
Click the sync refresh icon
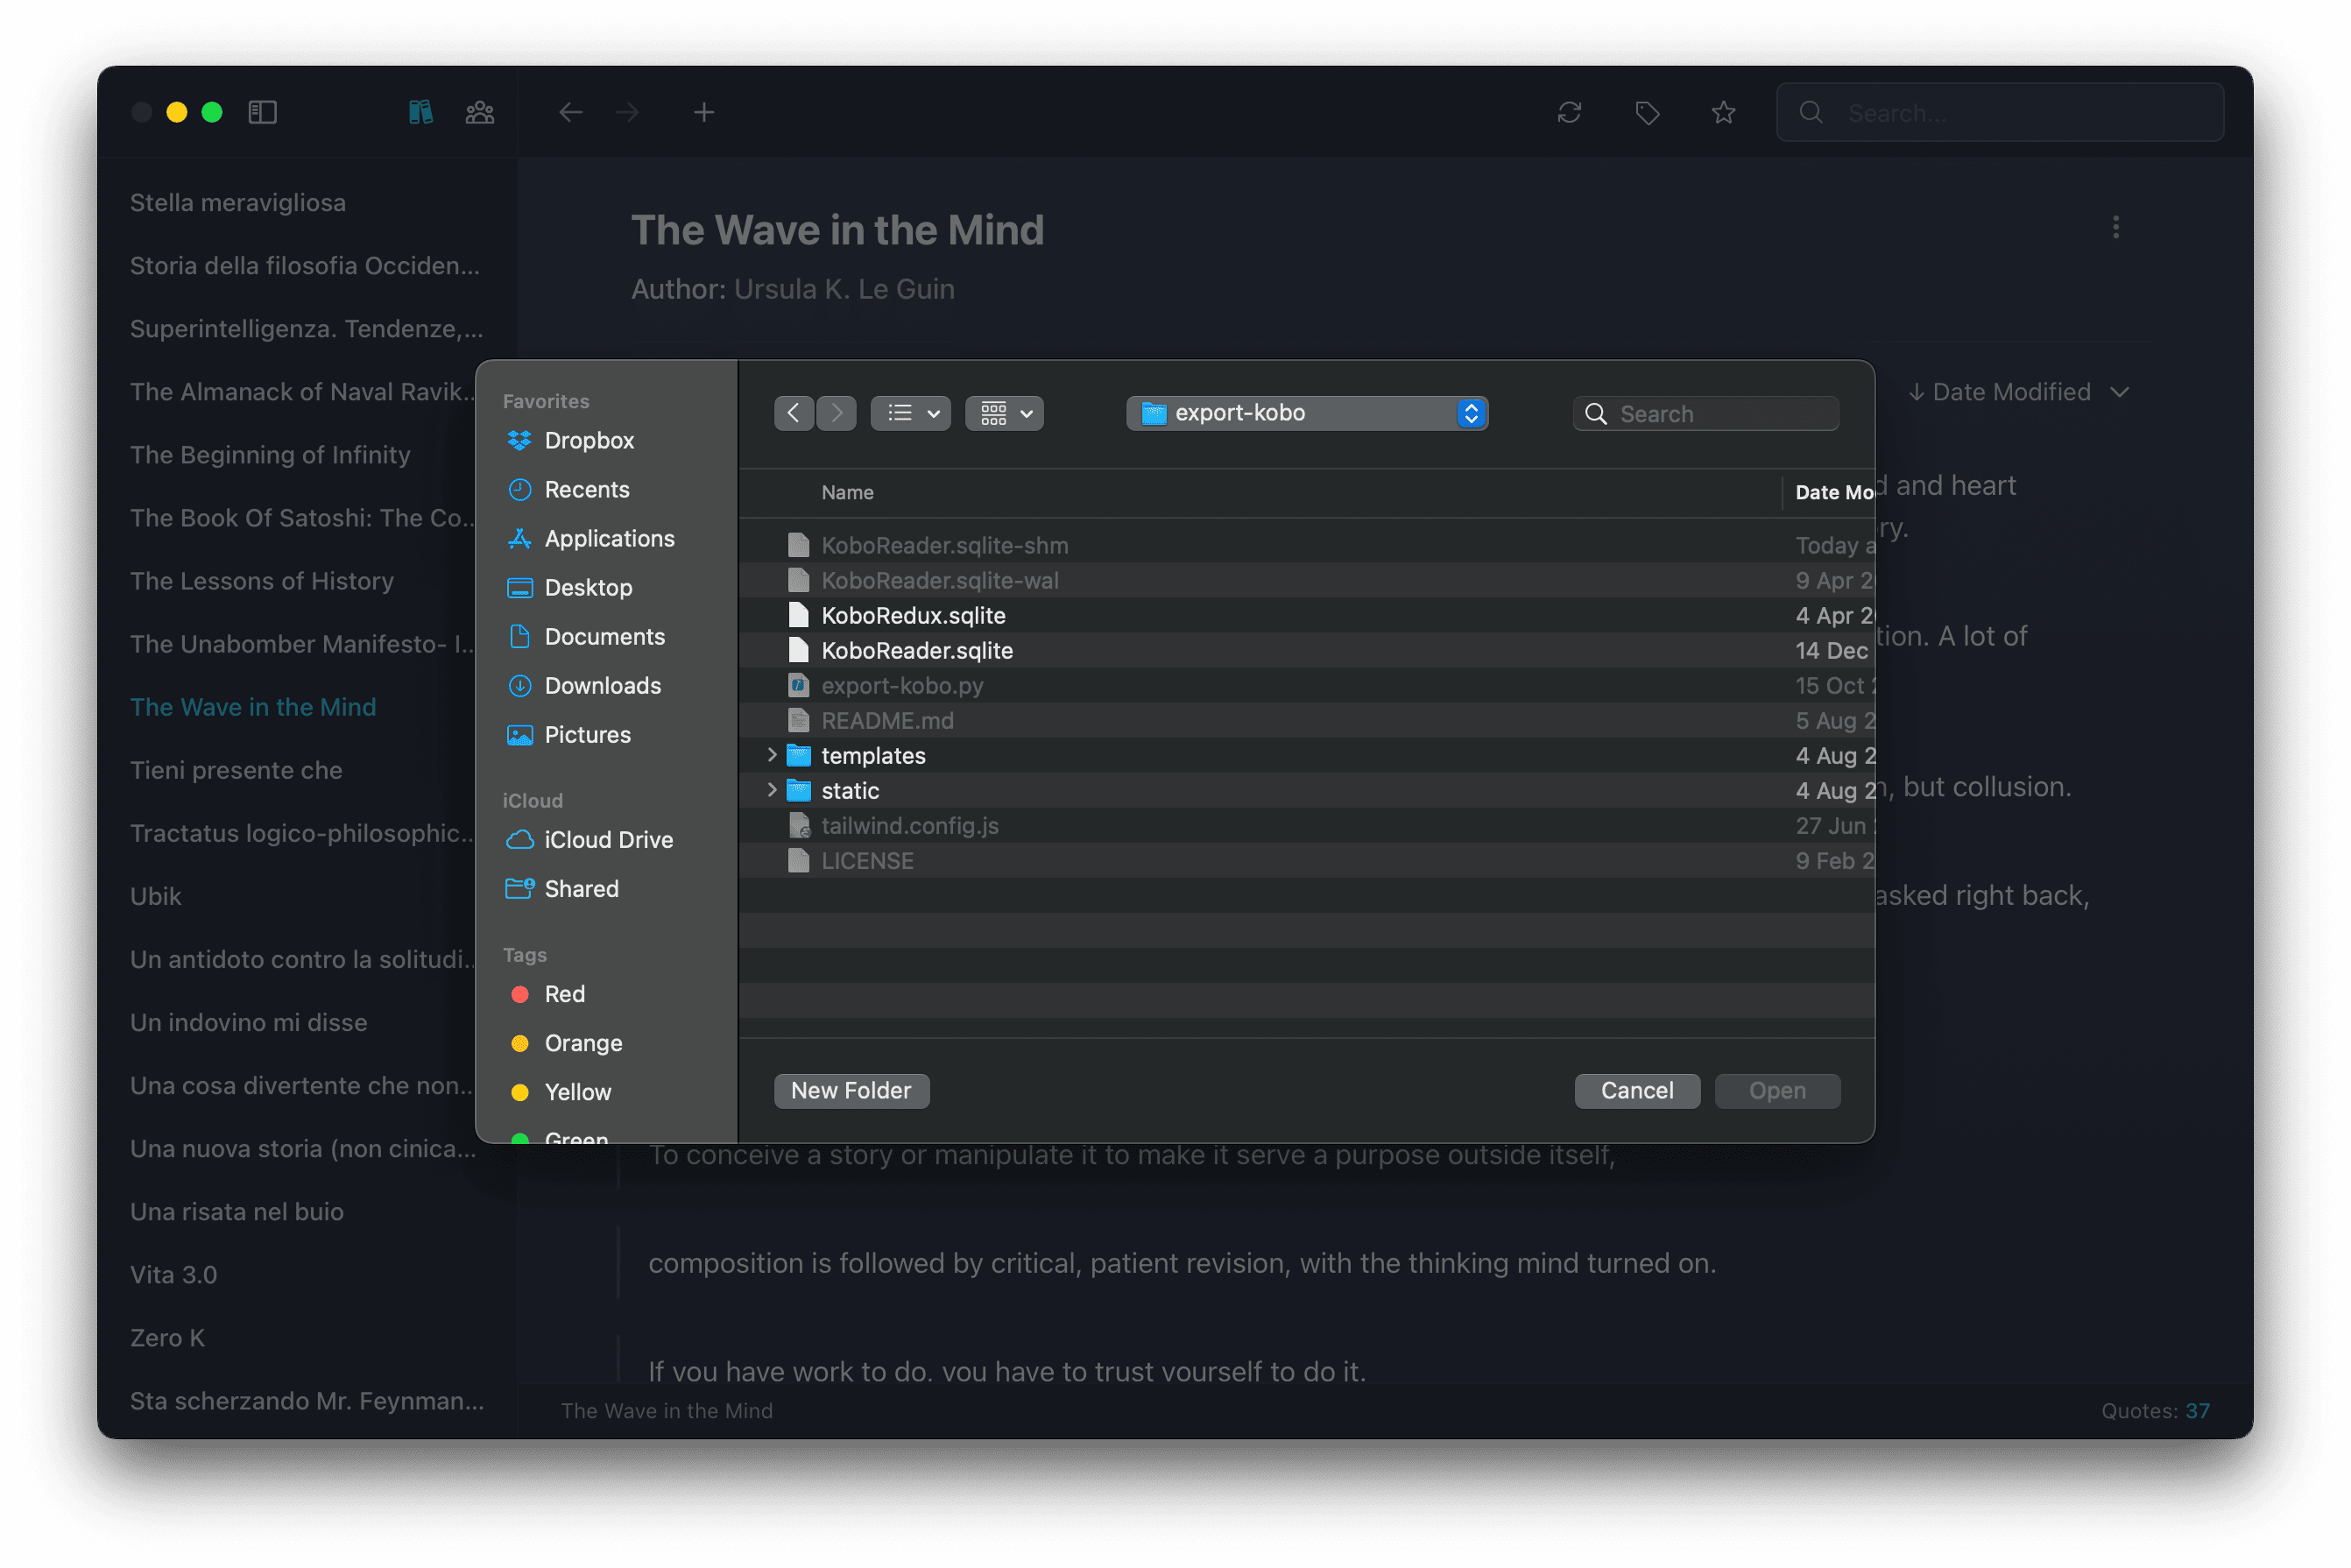[1569, 112]
